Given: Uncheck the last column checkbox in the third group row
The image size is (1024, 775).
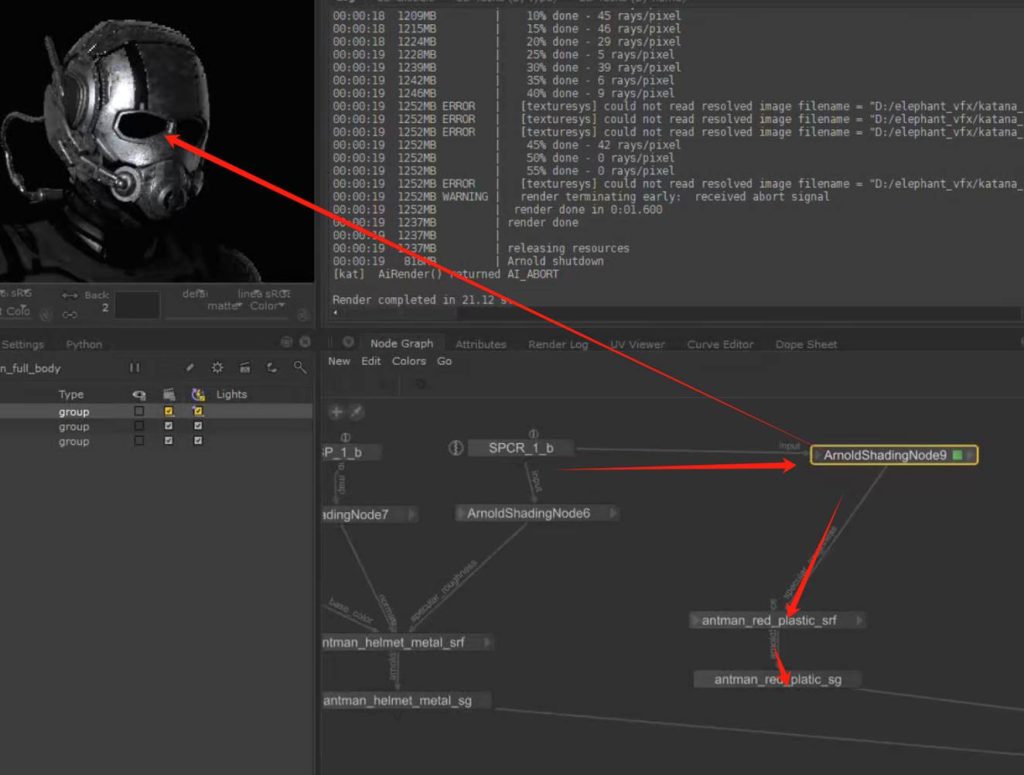Looking at the screenshot, I should (198, 441).
